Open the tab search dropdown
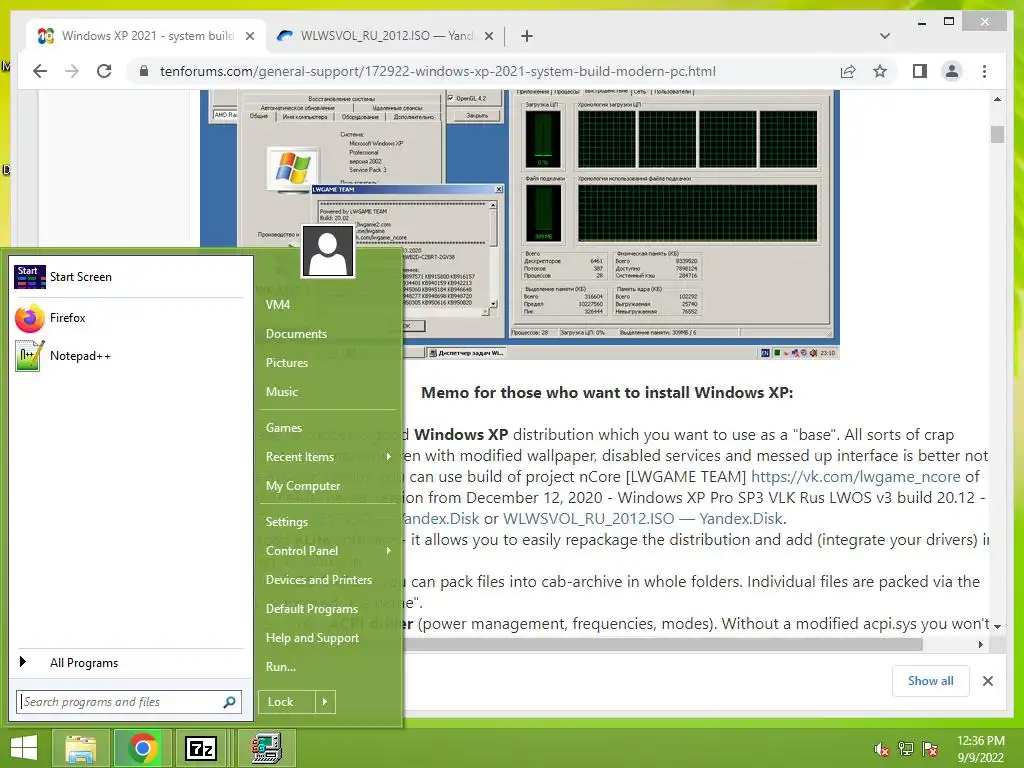The height and width of the screenshot is (768, 1024). click(885, 36)
